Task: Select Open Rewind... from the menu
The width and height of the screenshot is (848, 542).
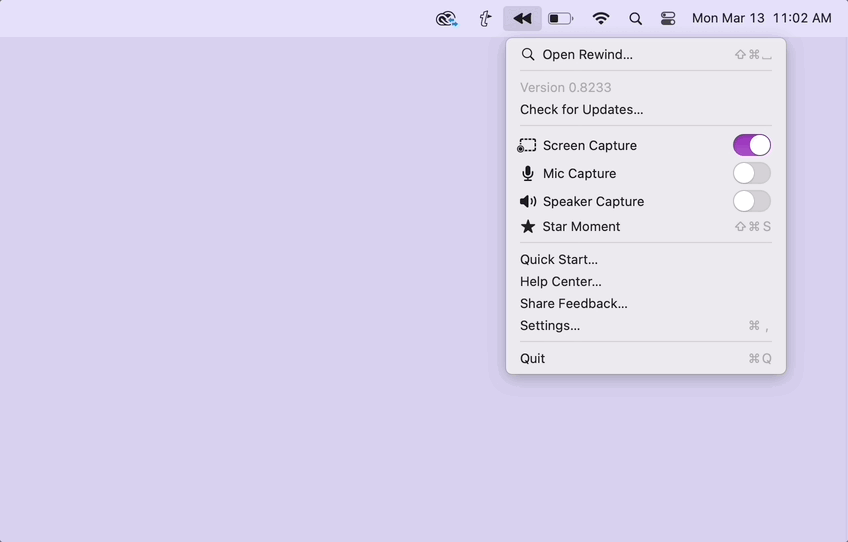Action: pos(646,54)
